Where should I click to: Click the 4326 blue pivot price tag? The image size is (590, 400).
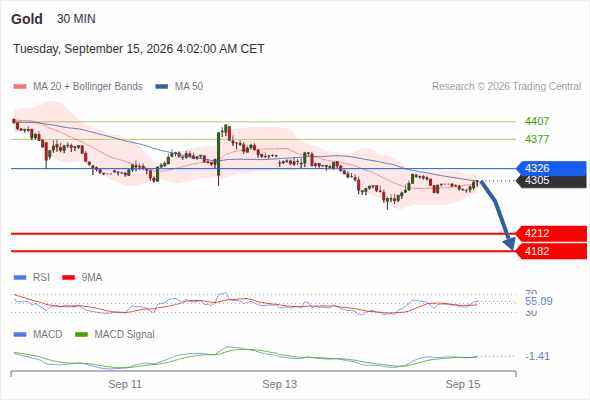pyautogui.click(x=551, y=168)
